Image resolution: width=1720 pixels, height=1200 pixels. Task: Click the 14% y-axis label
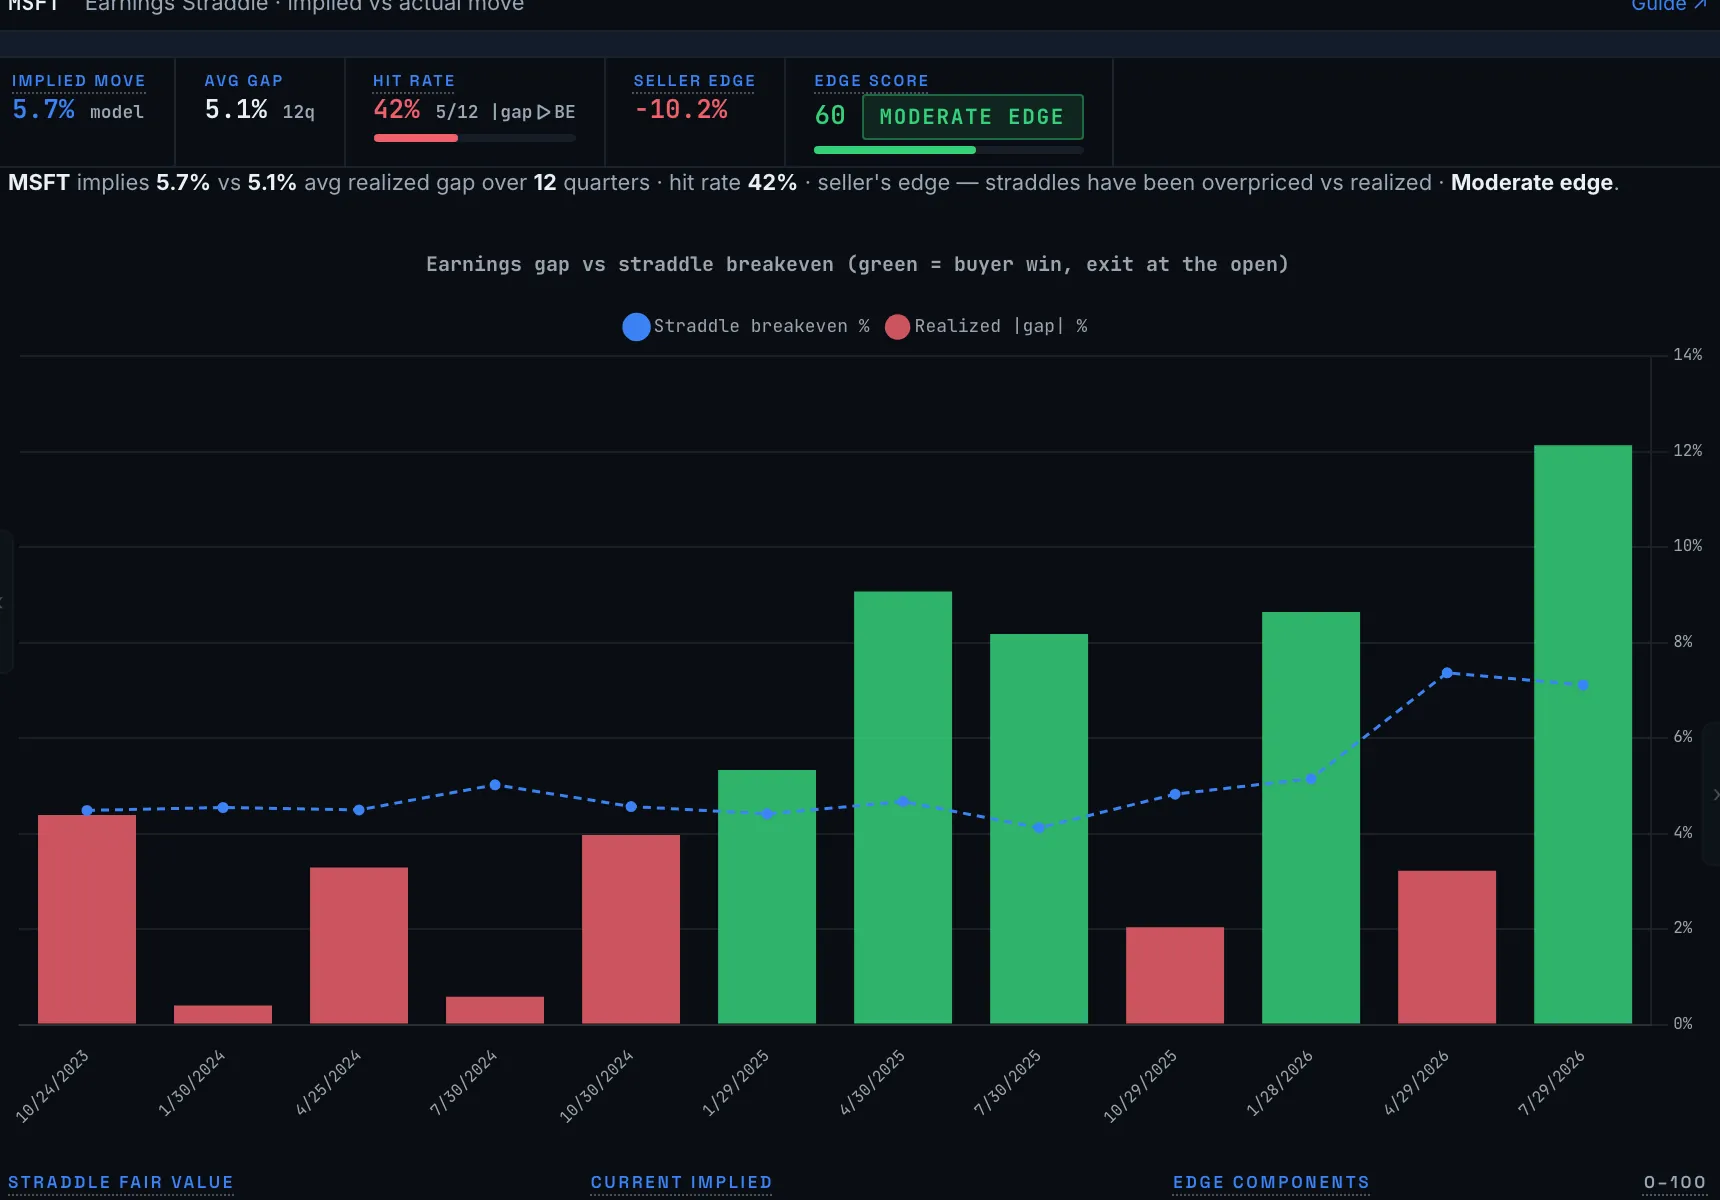tap(1688, 355)
